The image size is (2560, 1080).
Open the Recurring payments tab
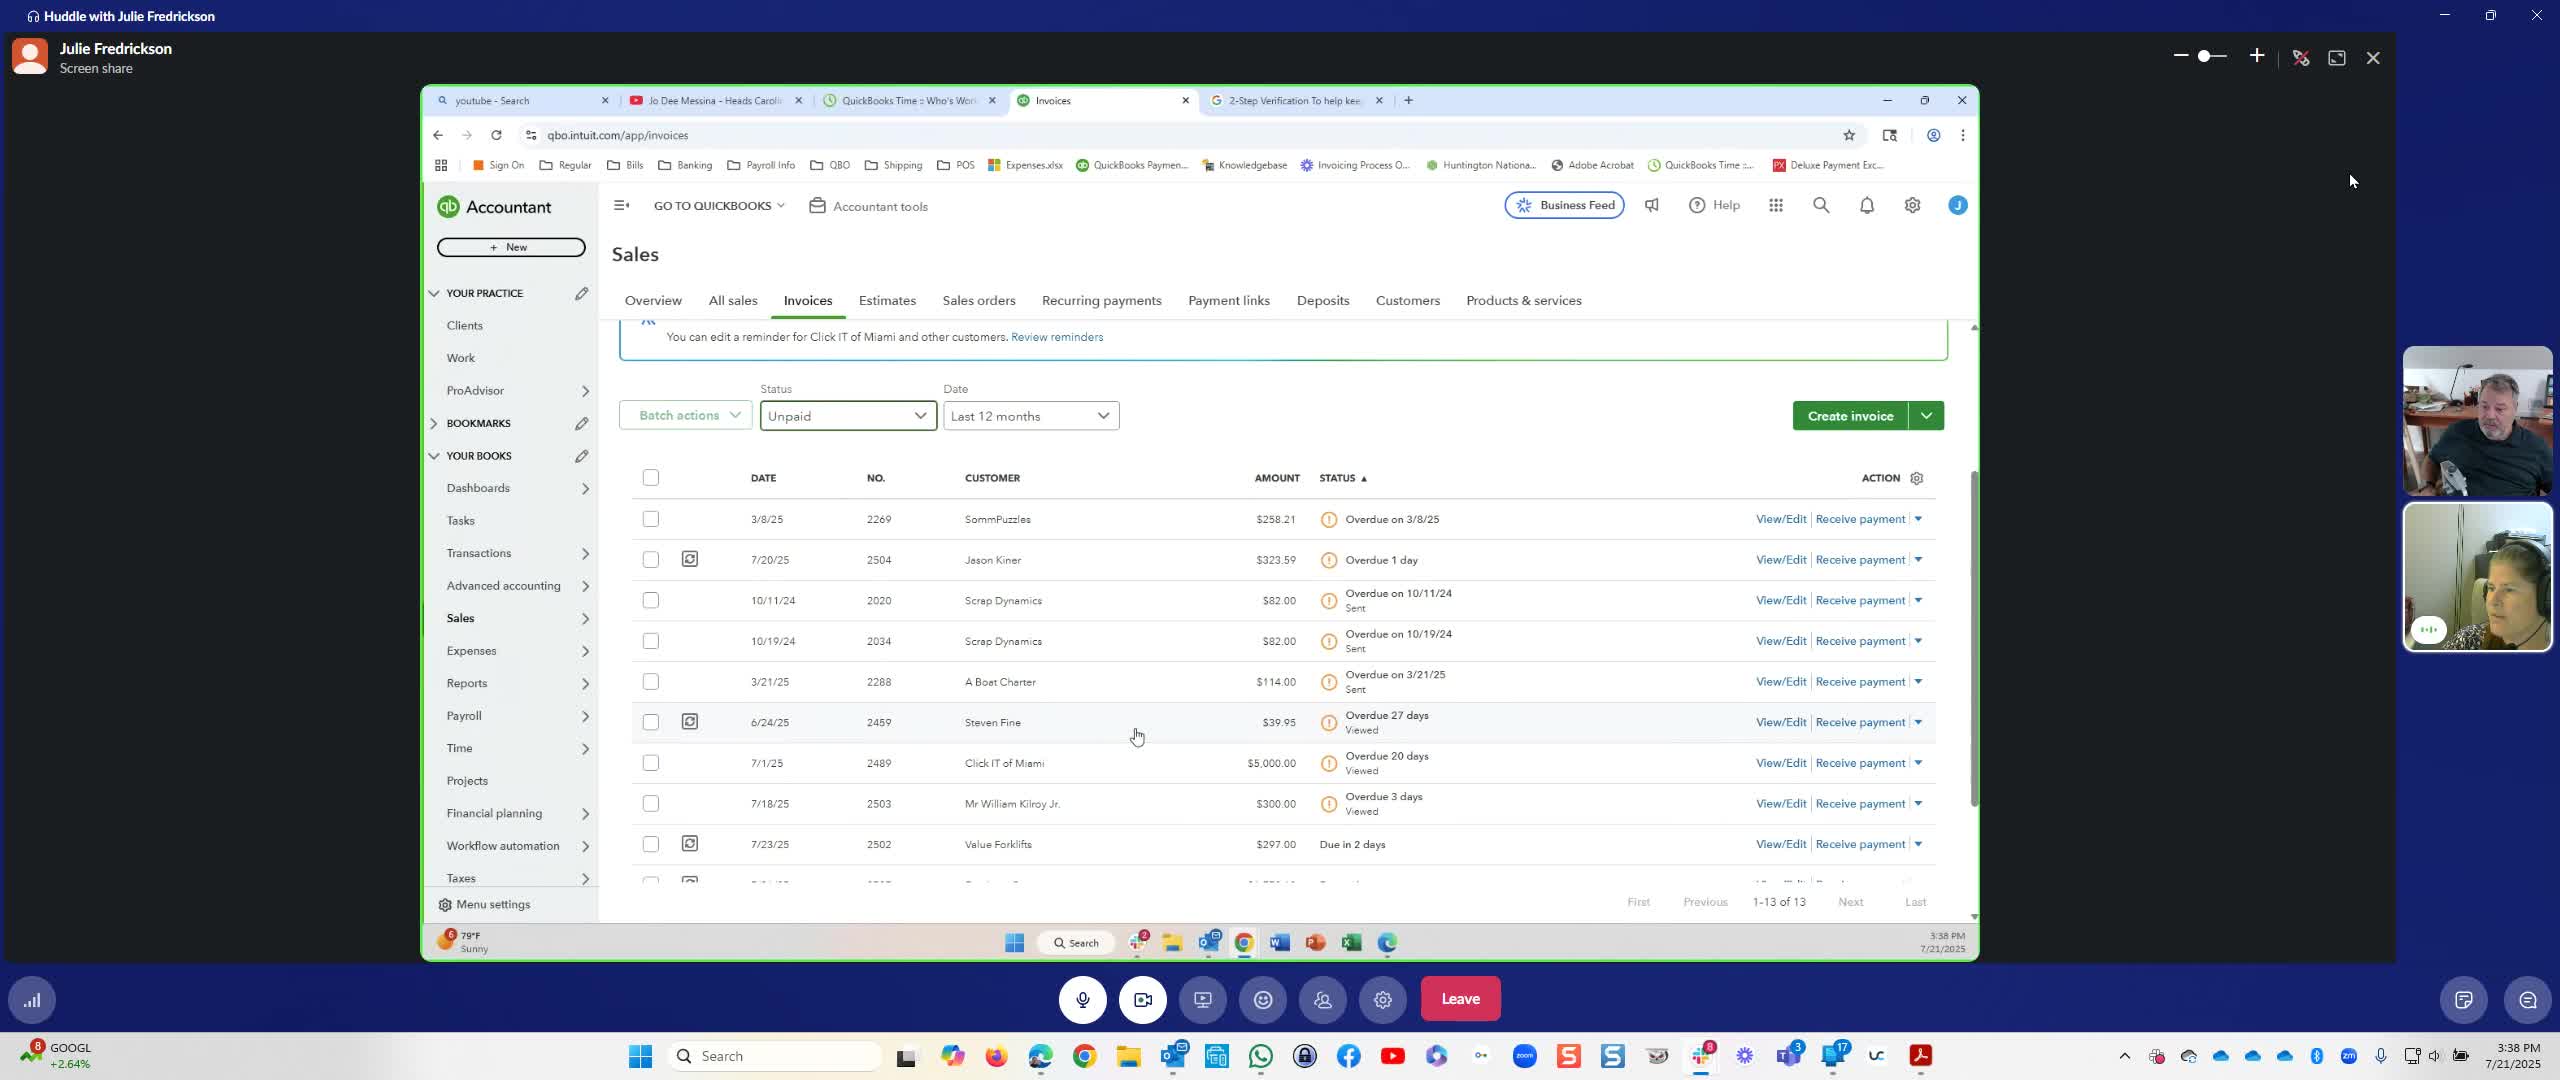point(1101,301)
